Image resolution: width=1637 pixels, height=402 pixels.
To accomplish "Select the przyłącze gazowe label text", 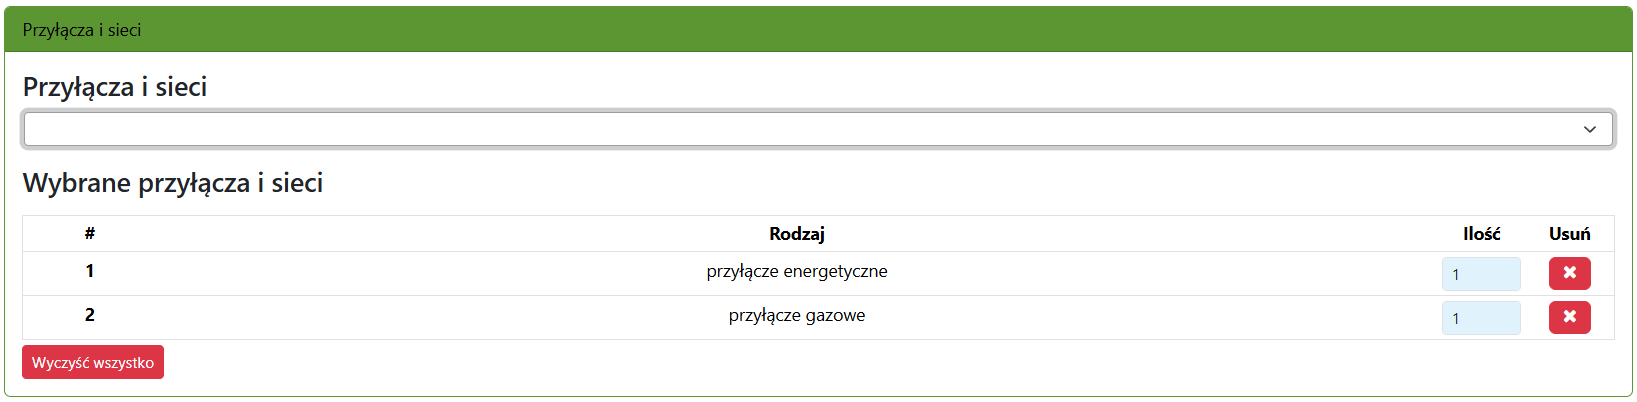I will [796, 316].
